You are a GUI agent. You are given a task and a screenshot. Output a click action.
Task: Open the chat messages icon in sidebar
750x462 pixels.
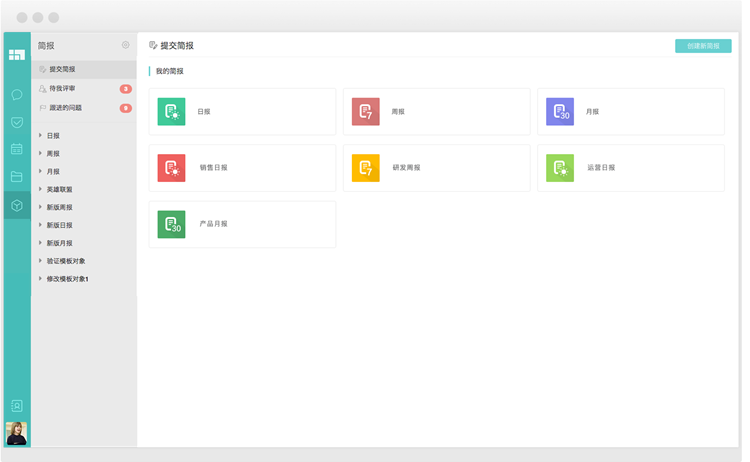tap(17, 94)
